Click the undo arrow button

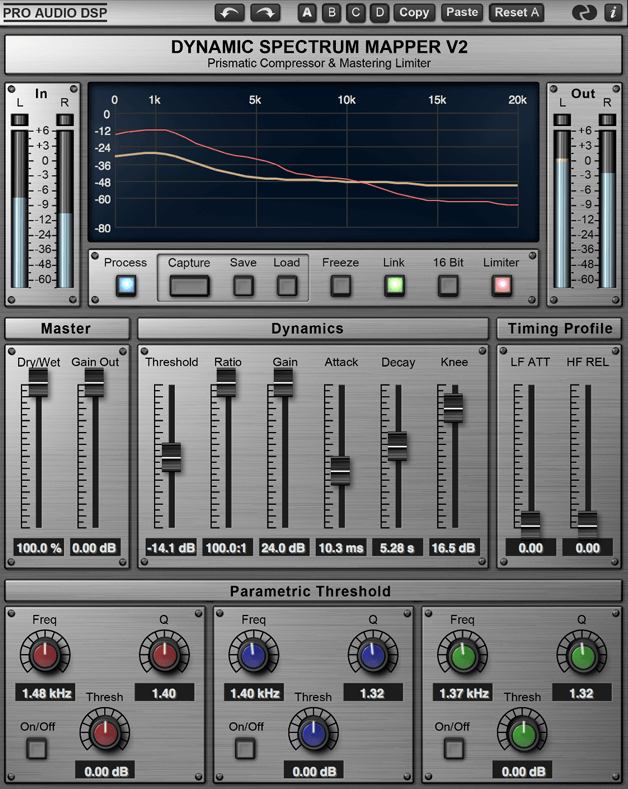pyautogui.click(x=229, y=13)
